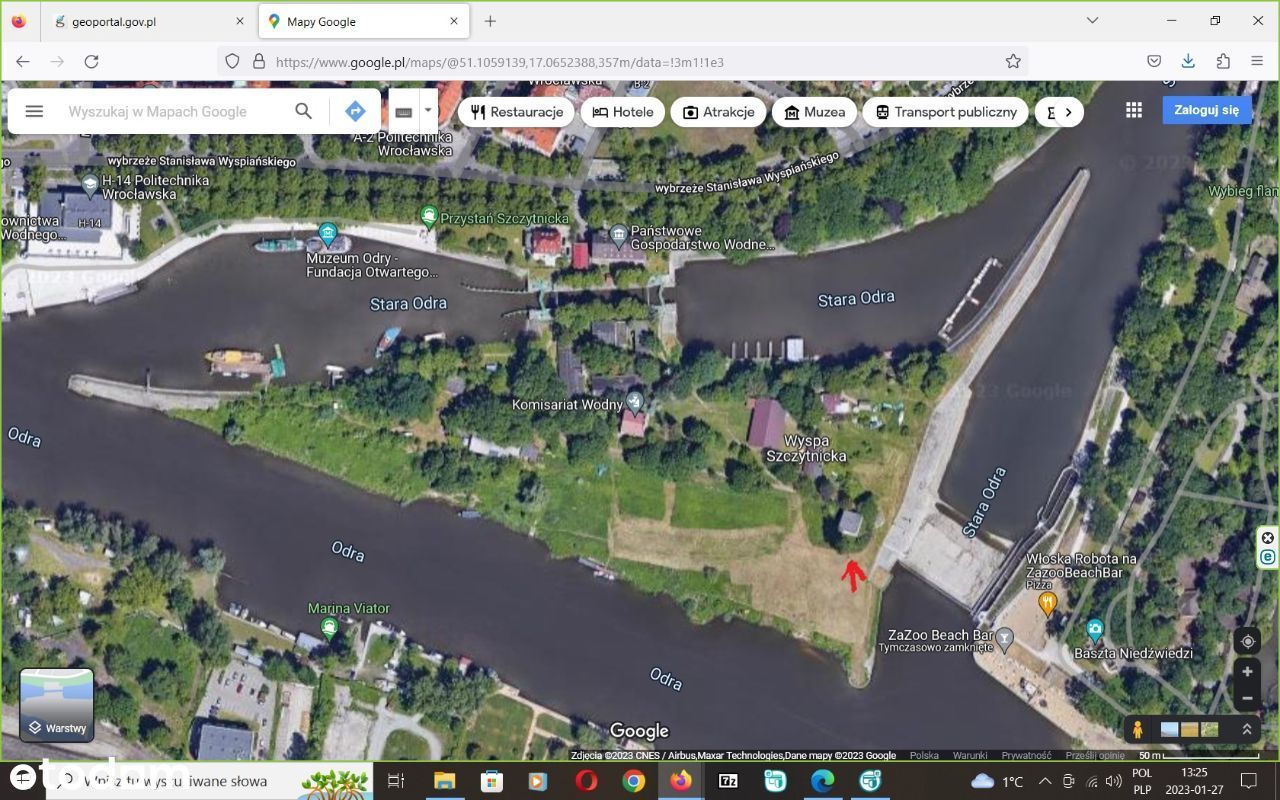The width and height of the screenshot is (1280, 800).
Task: Open the Google Maps hamburger menu
Action: click(x=34, y=111)
